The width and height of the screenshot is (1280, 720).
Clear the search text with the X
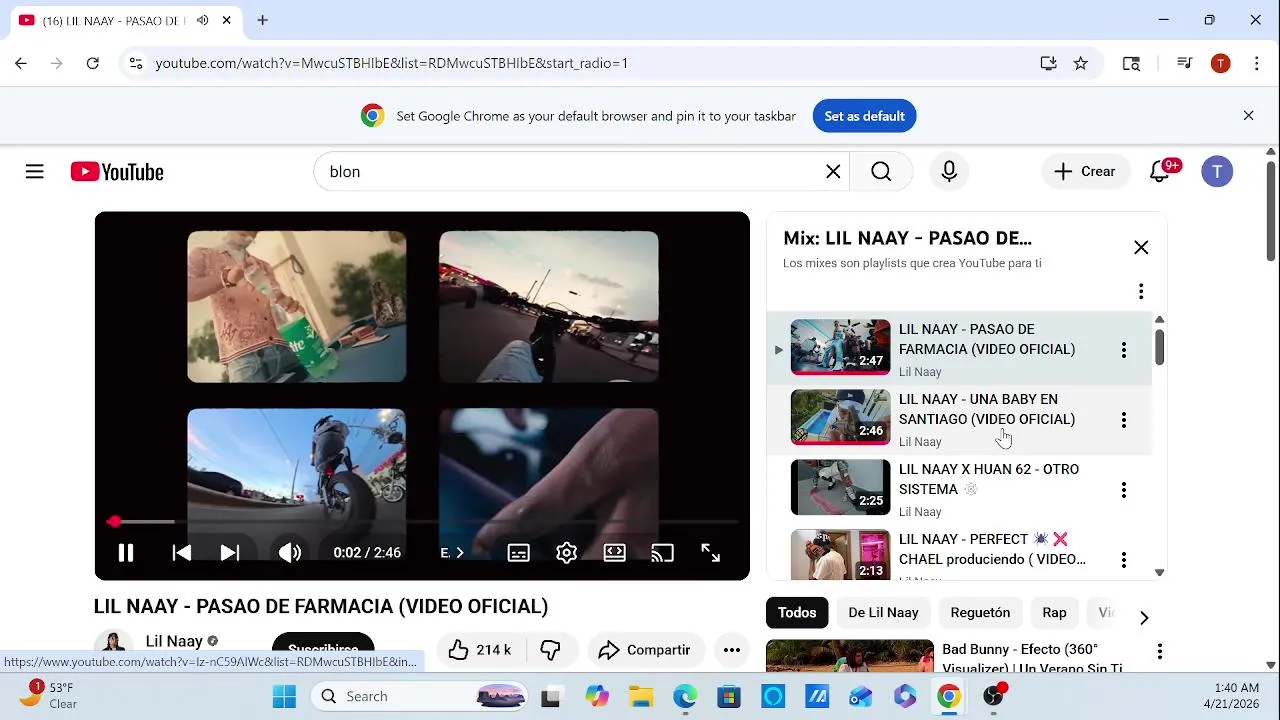(x=833, y=172)
